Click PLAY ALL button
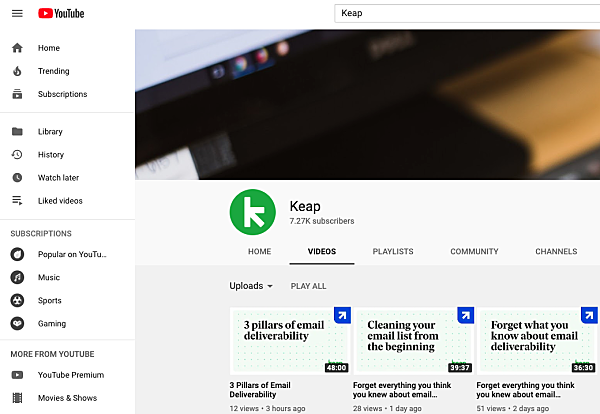 click(x=308, y=286)
